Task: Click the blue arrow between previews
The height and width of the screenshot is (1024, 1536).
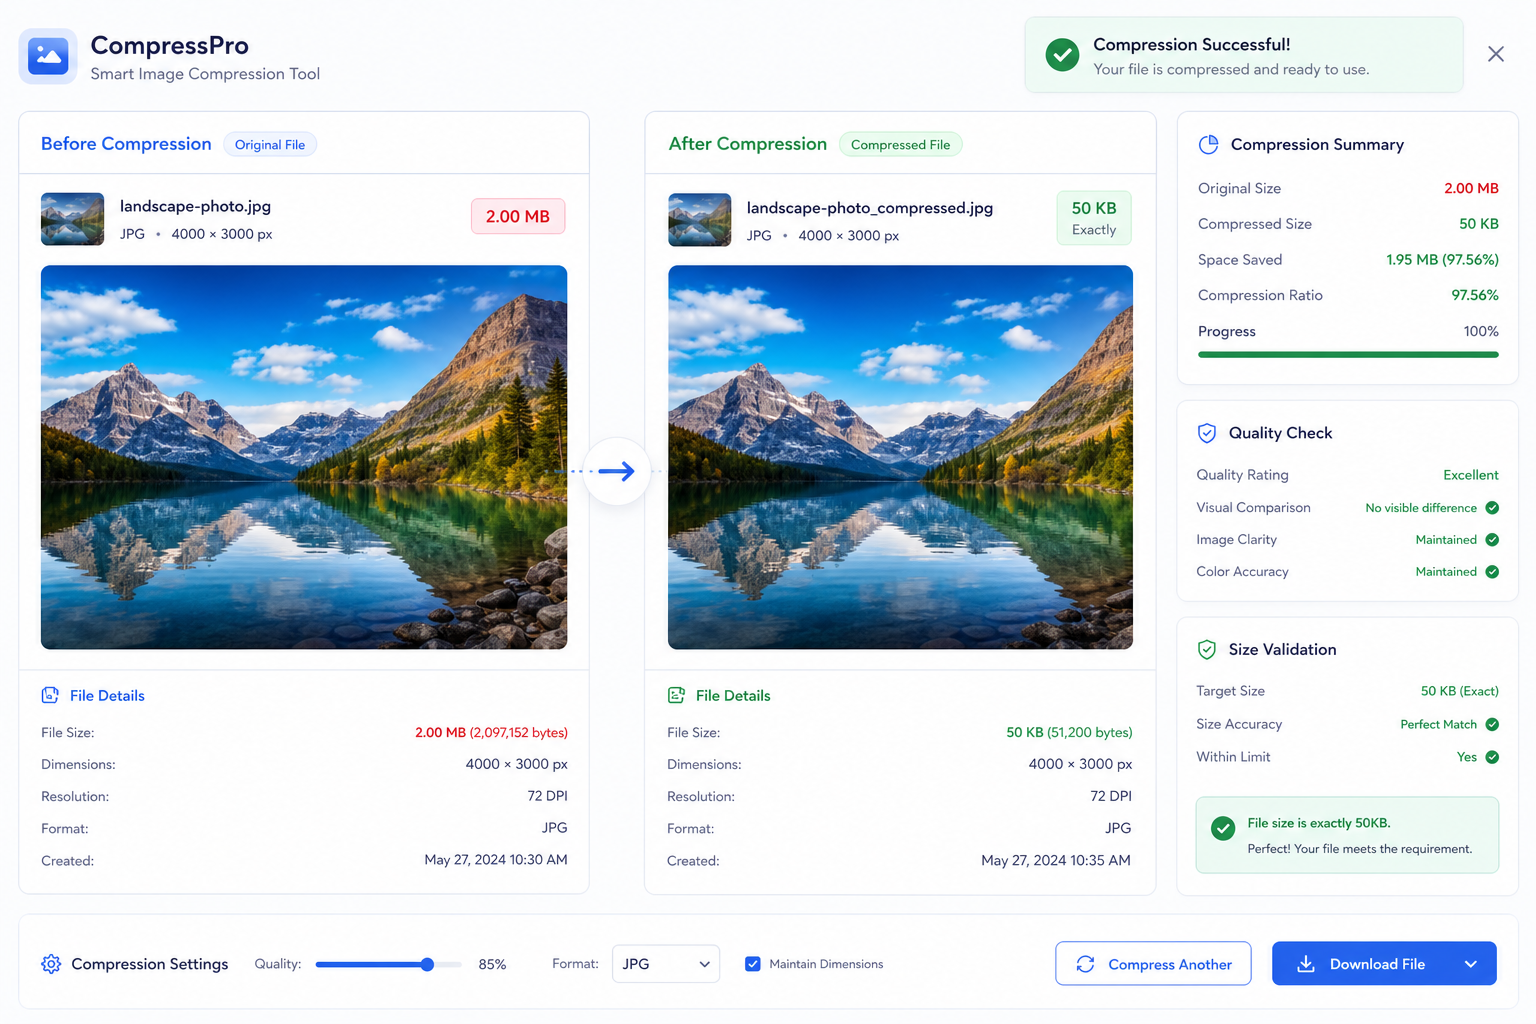Action: point(617,471)
